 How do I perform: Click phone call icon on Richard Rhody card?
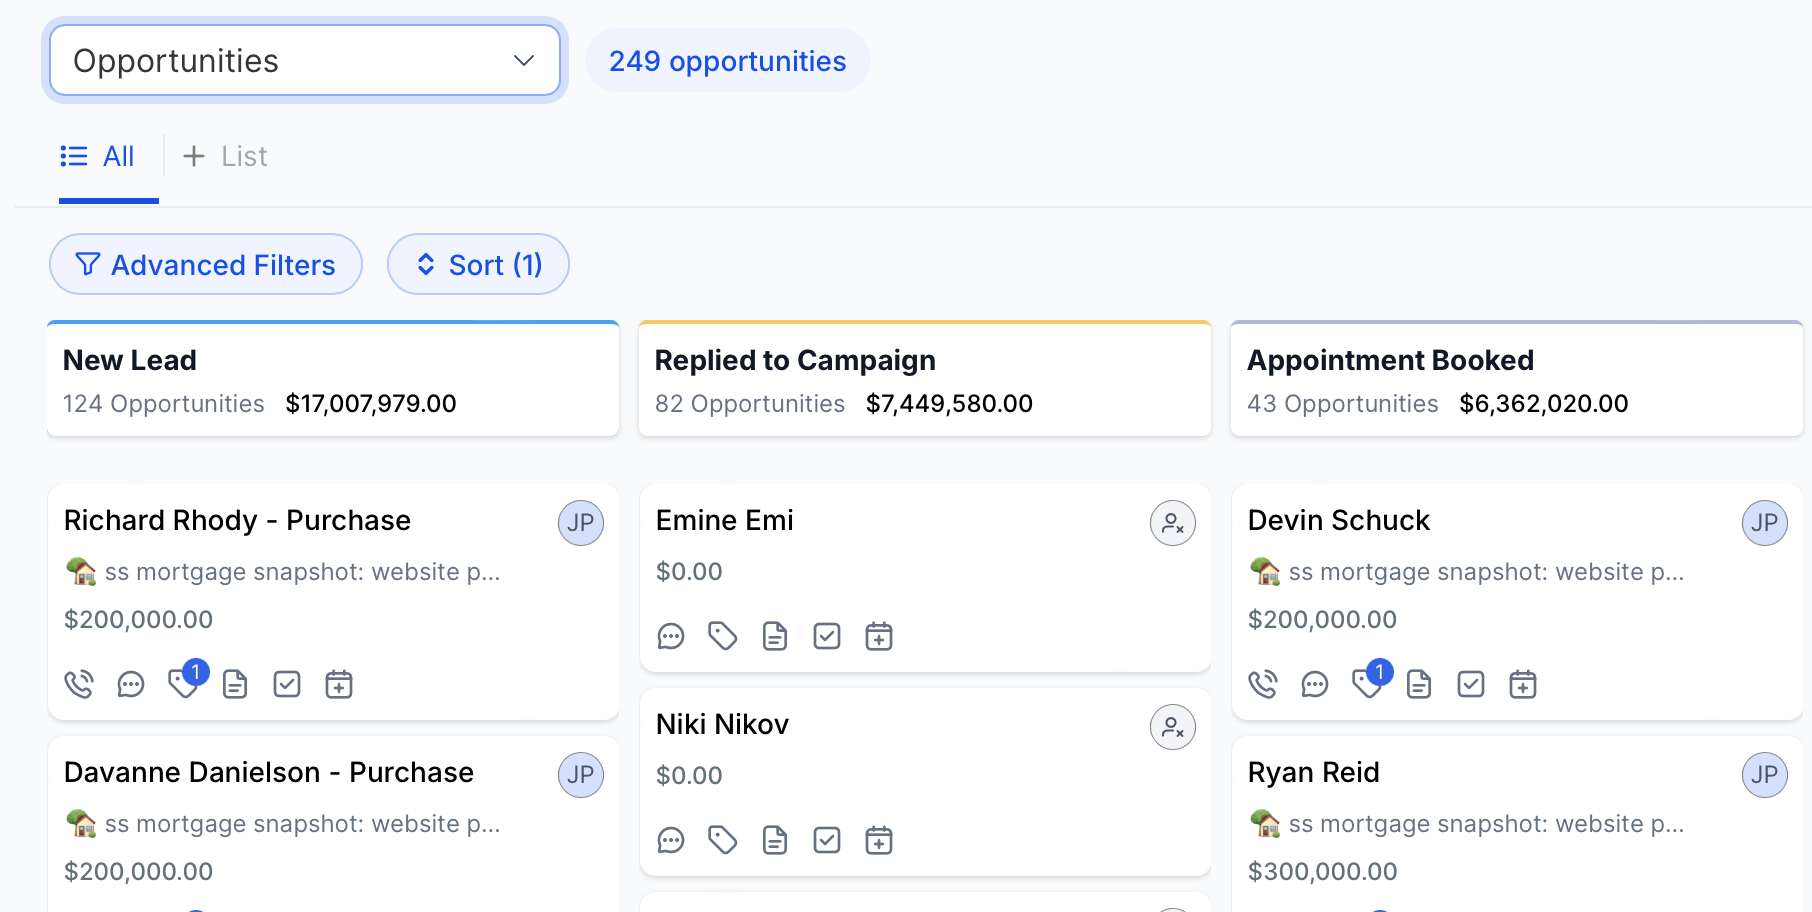[79, 685]
